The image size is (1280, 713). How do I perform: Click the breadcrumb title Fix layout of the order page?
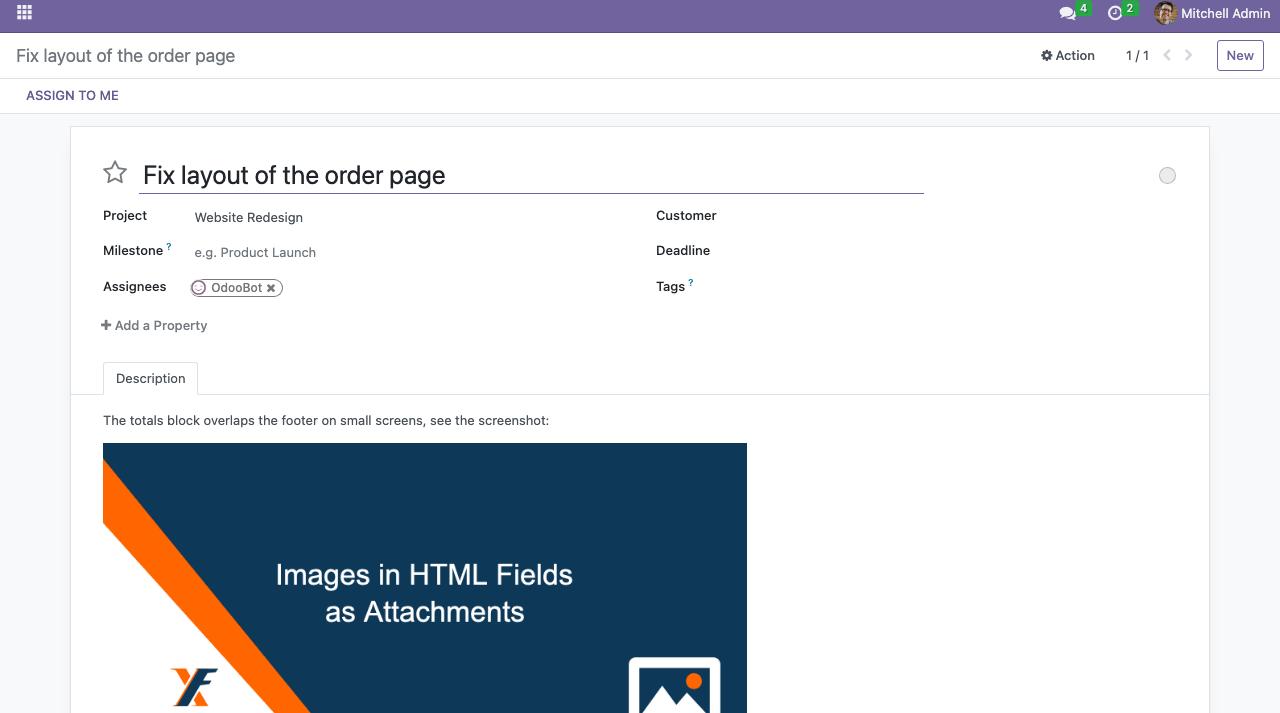[126, 56]
